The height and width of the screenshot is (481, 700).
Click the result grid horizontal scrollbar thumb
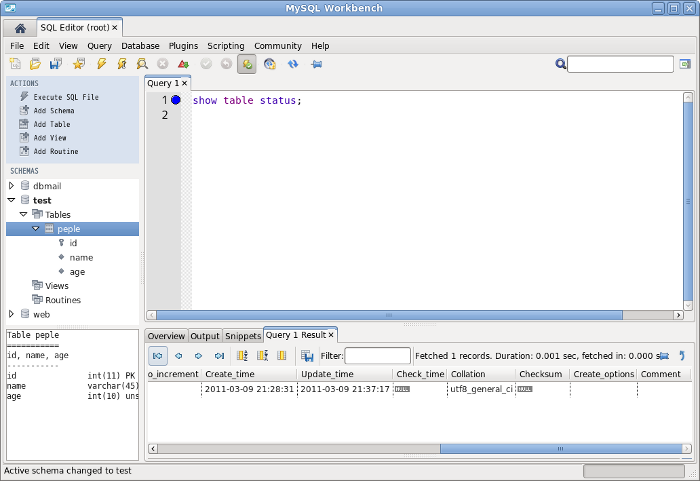click(x=561, y=448)
